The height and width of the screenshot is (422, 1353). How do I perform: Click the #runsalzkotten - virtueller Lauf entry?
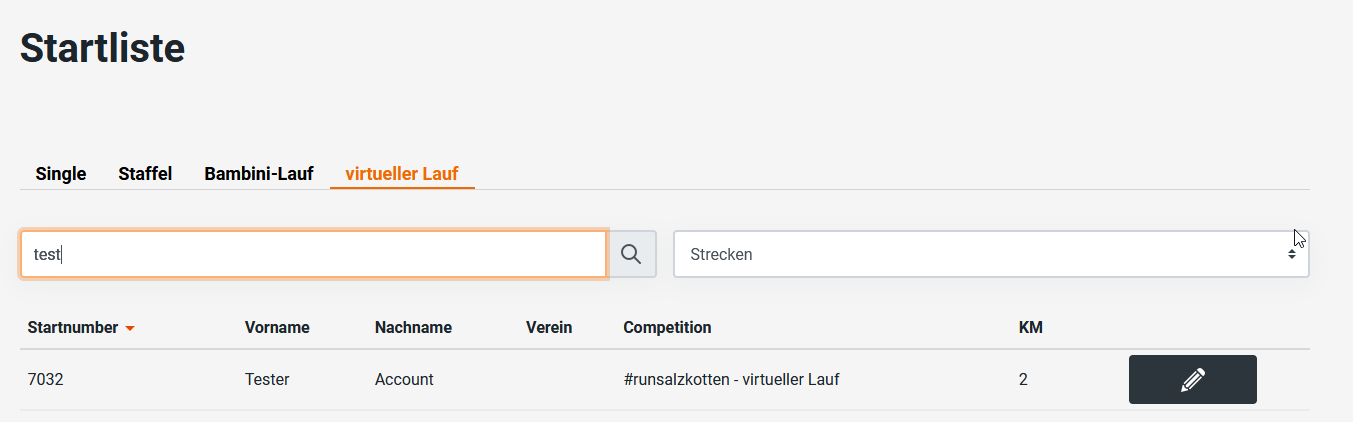pyautogui.click(x=731, y=380)
